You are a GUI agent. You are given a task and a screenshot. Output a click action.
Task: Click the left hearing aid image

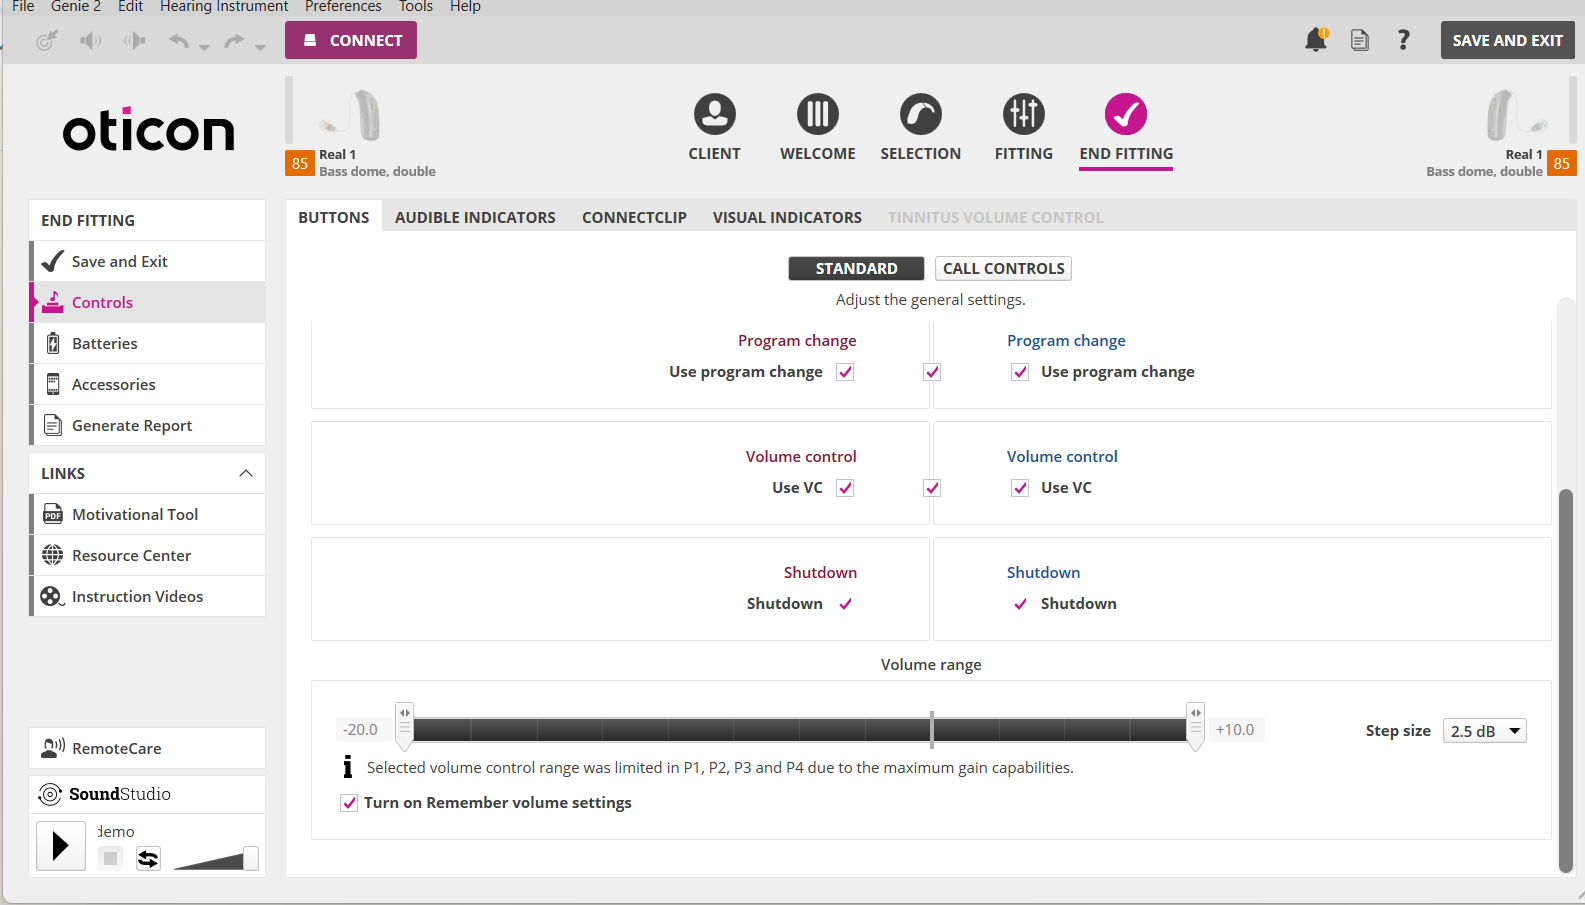click(x=350, y=115)
